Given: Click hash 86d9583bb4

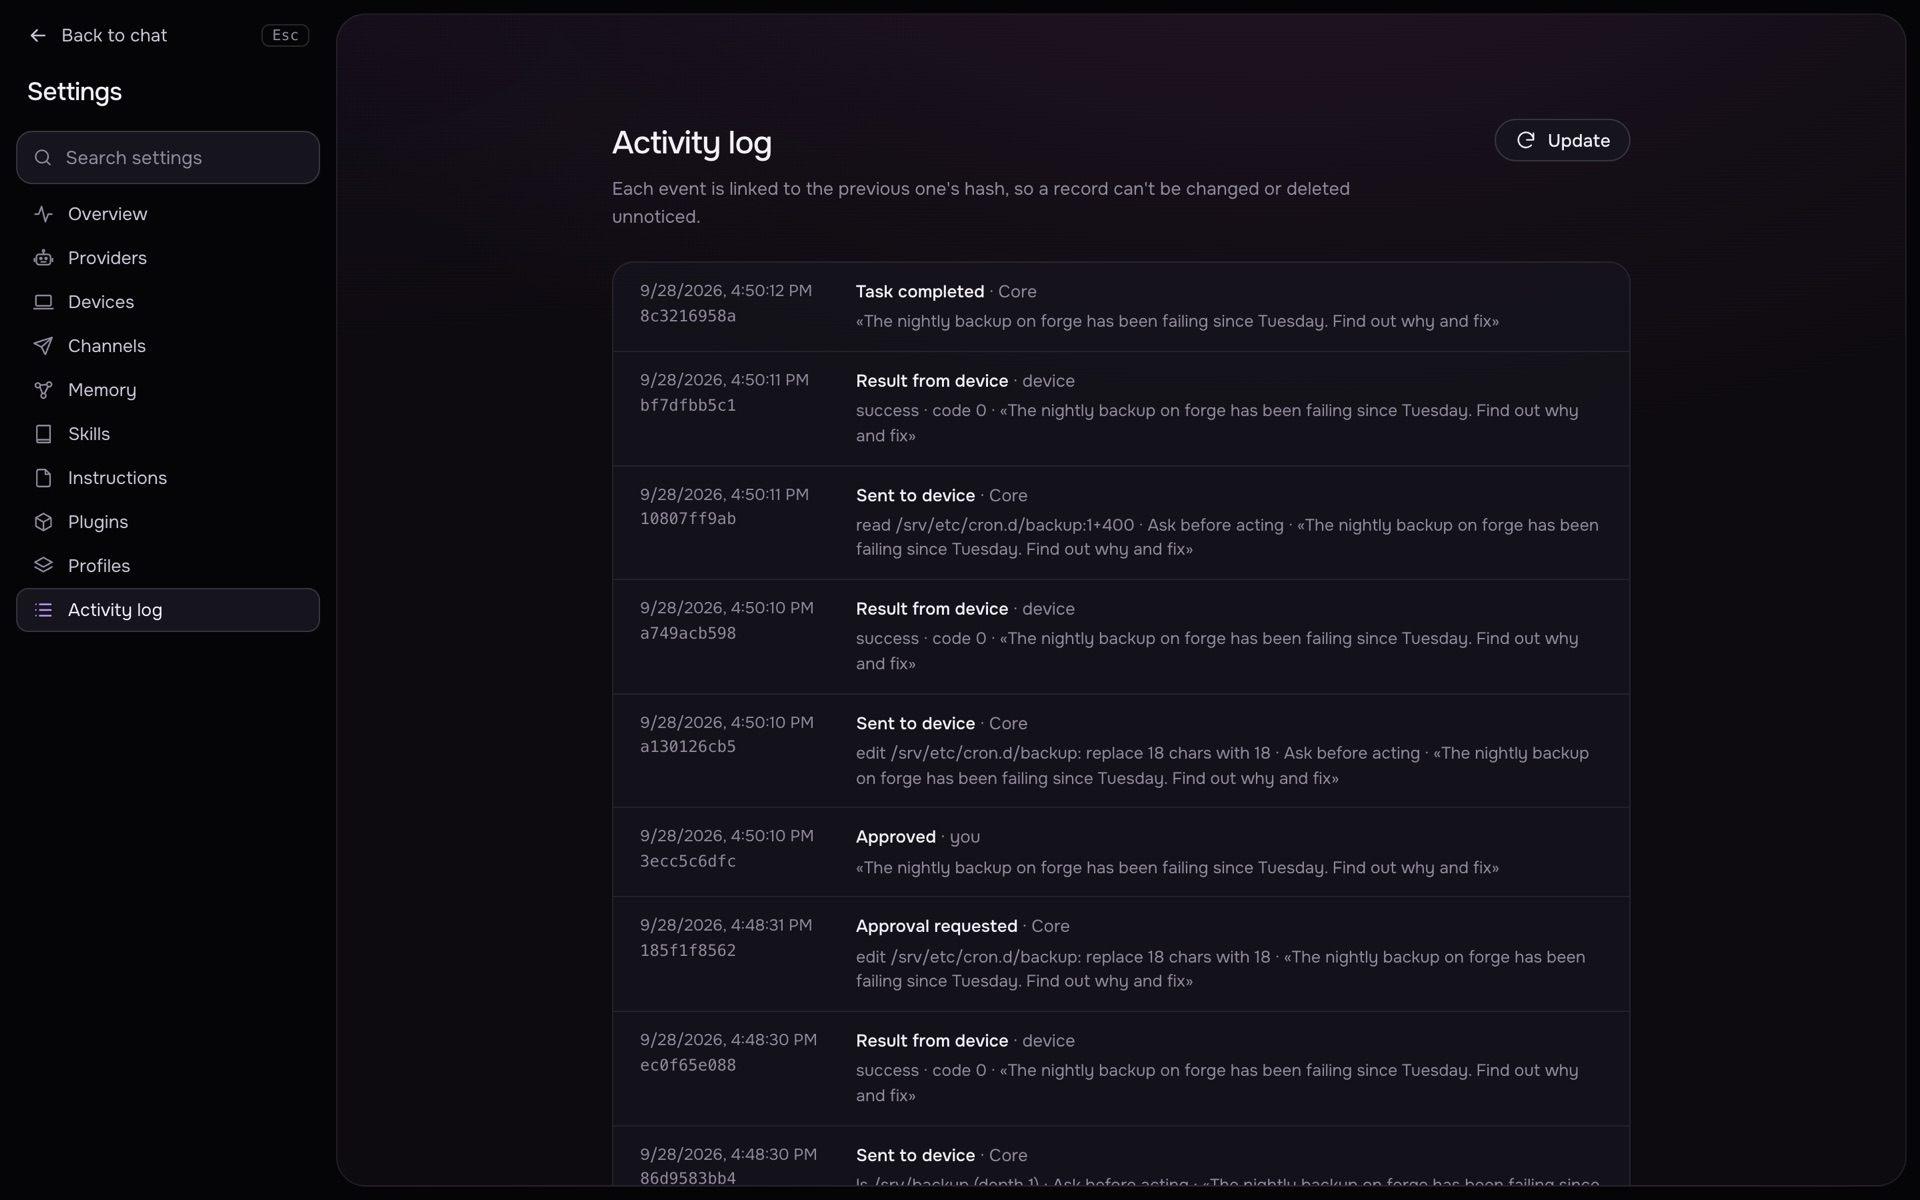Looking at the screenshot, I should click(688, 1179).
